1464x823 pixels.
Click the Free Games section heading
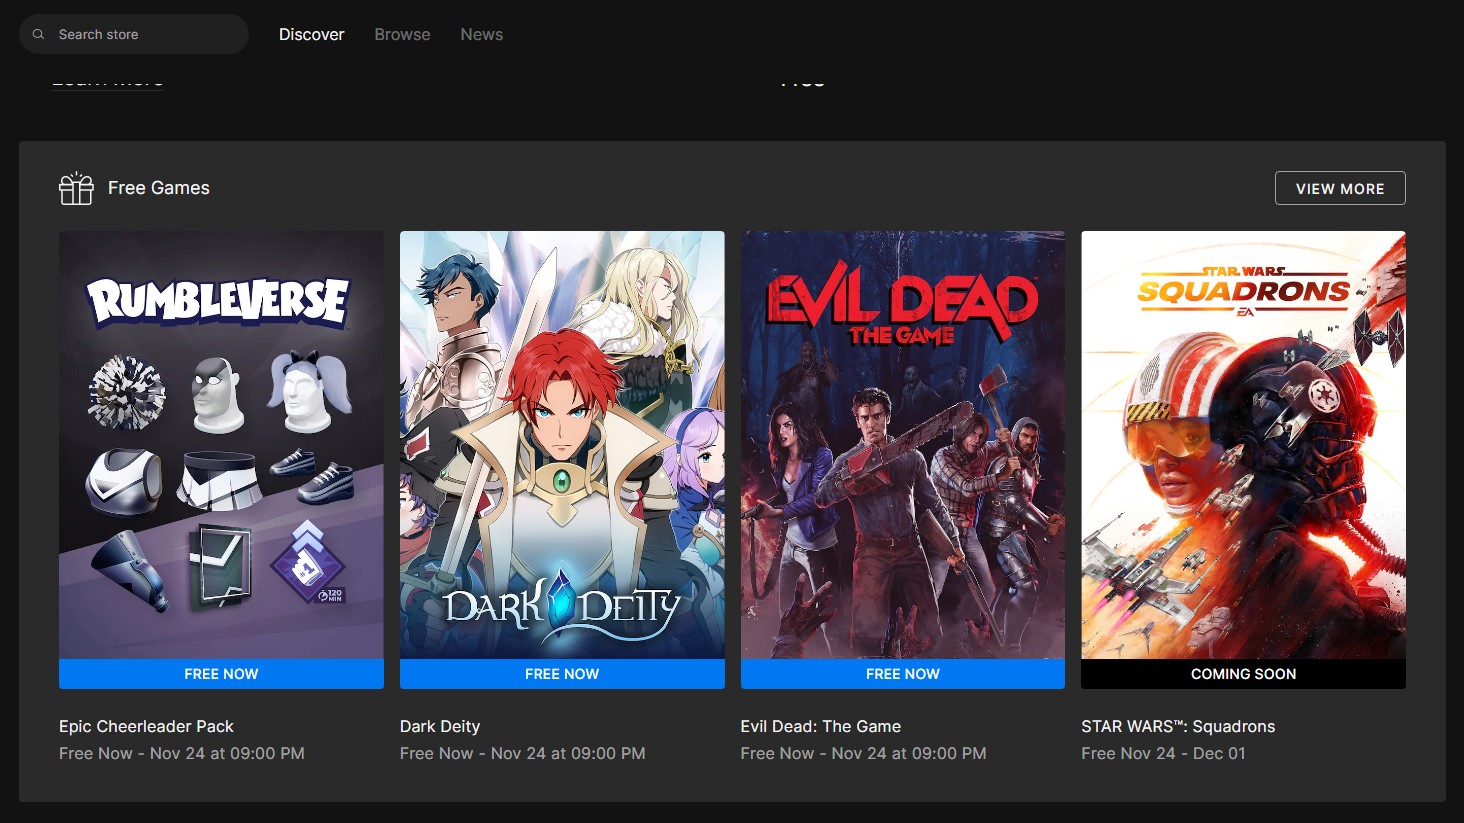159,188
